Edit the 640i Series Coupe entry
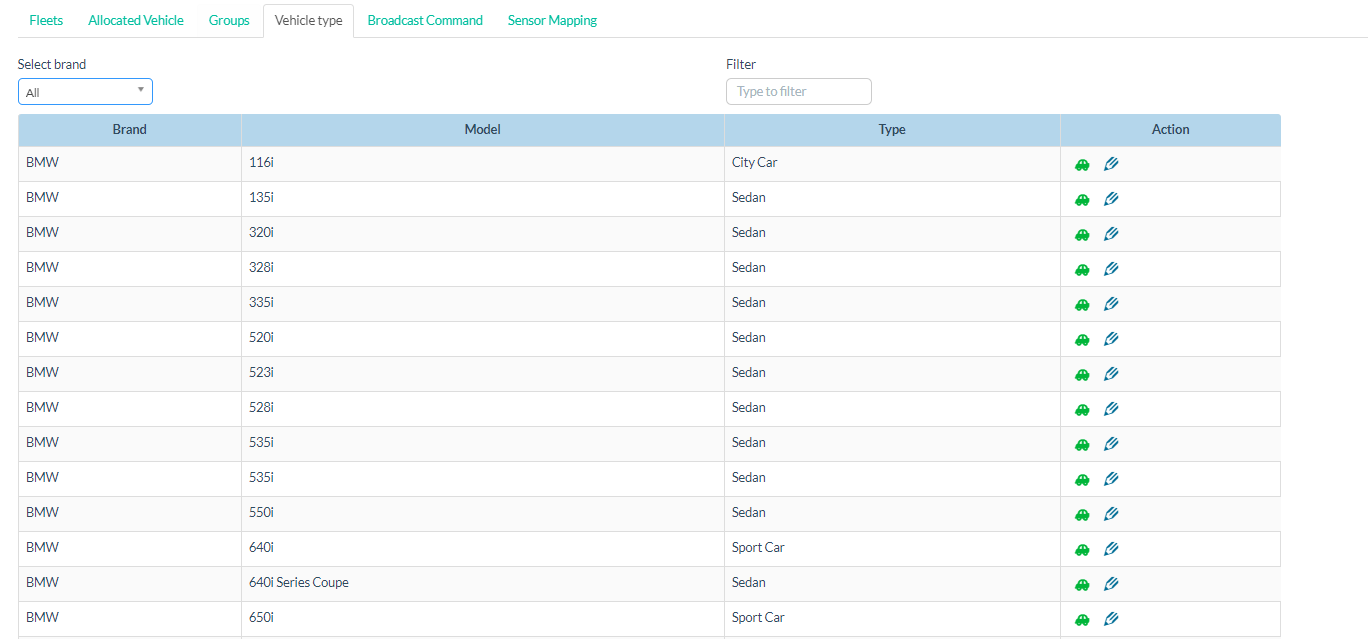 [x=1110, y=584]
